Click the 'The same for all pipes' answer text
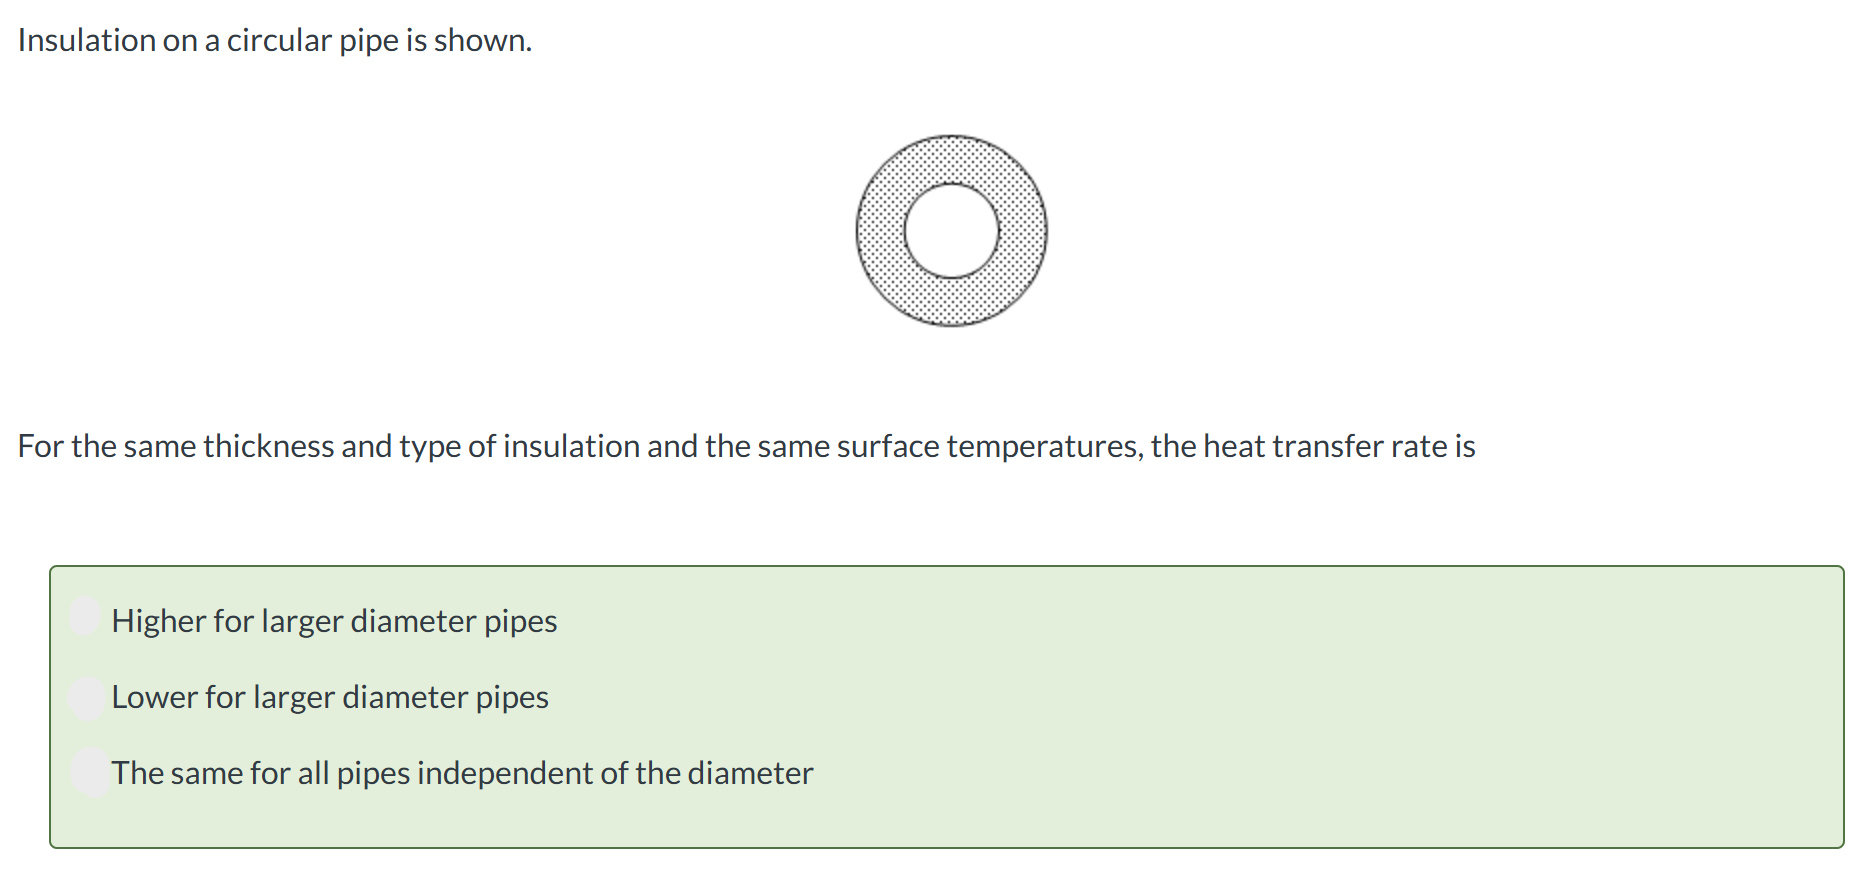The height and width of the screenshot is (869, 1870). pyautogui.click(x=462, y=773)
